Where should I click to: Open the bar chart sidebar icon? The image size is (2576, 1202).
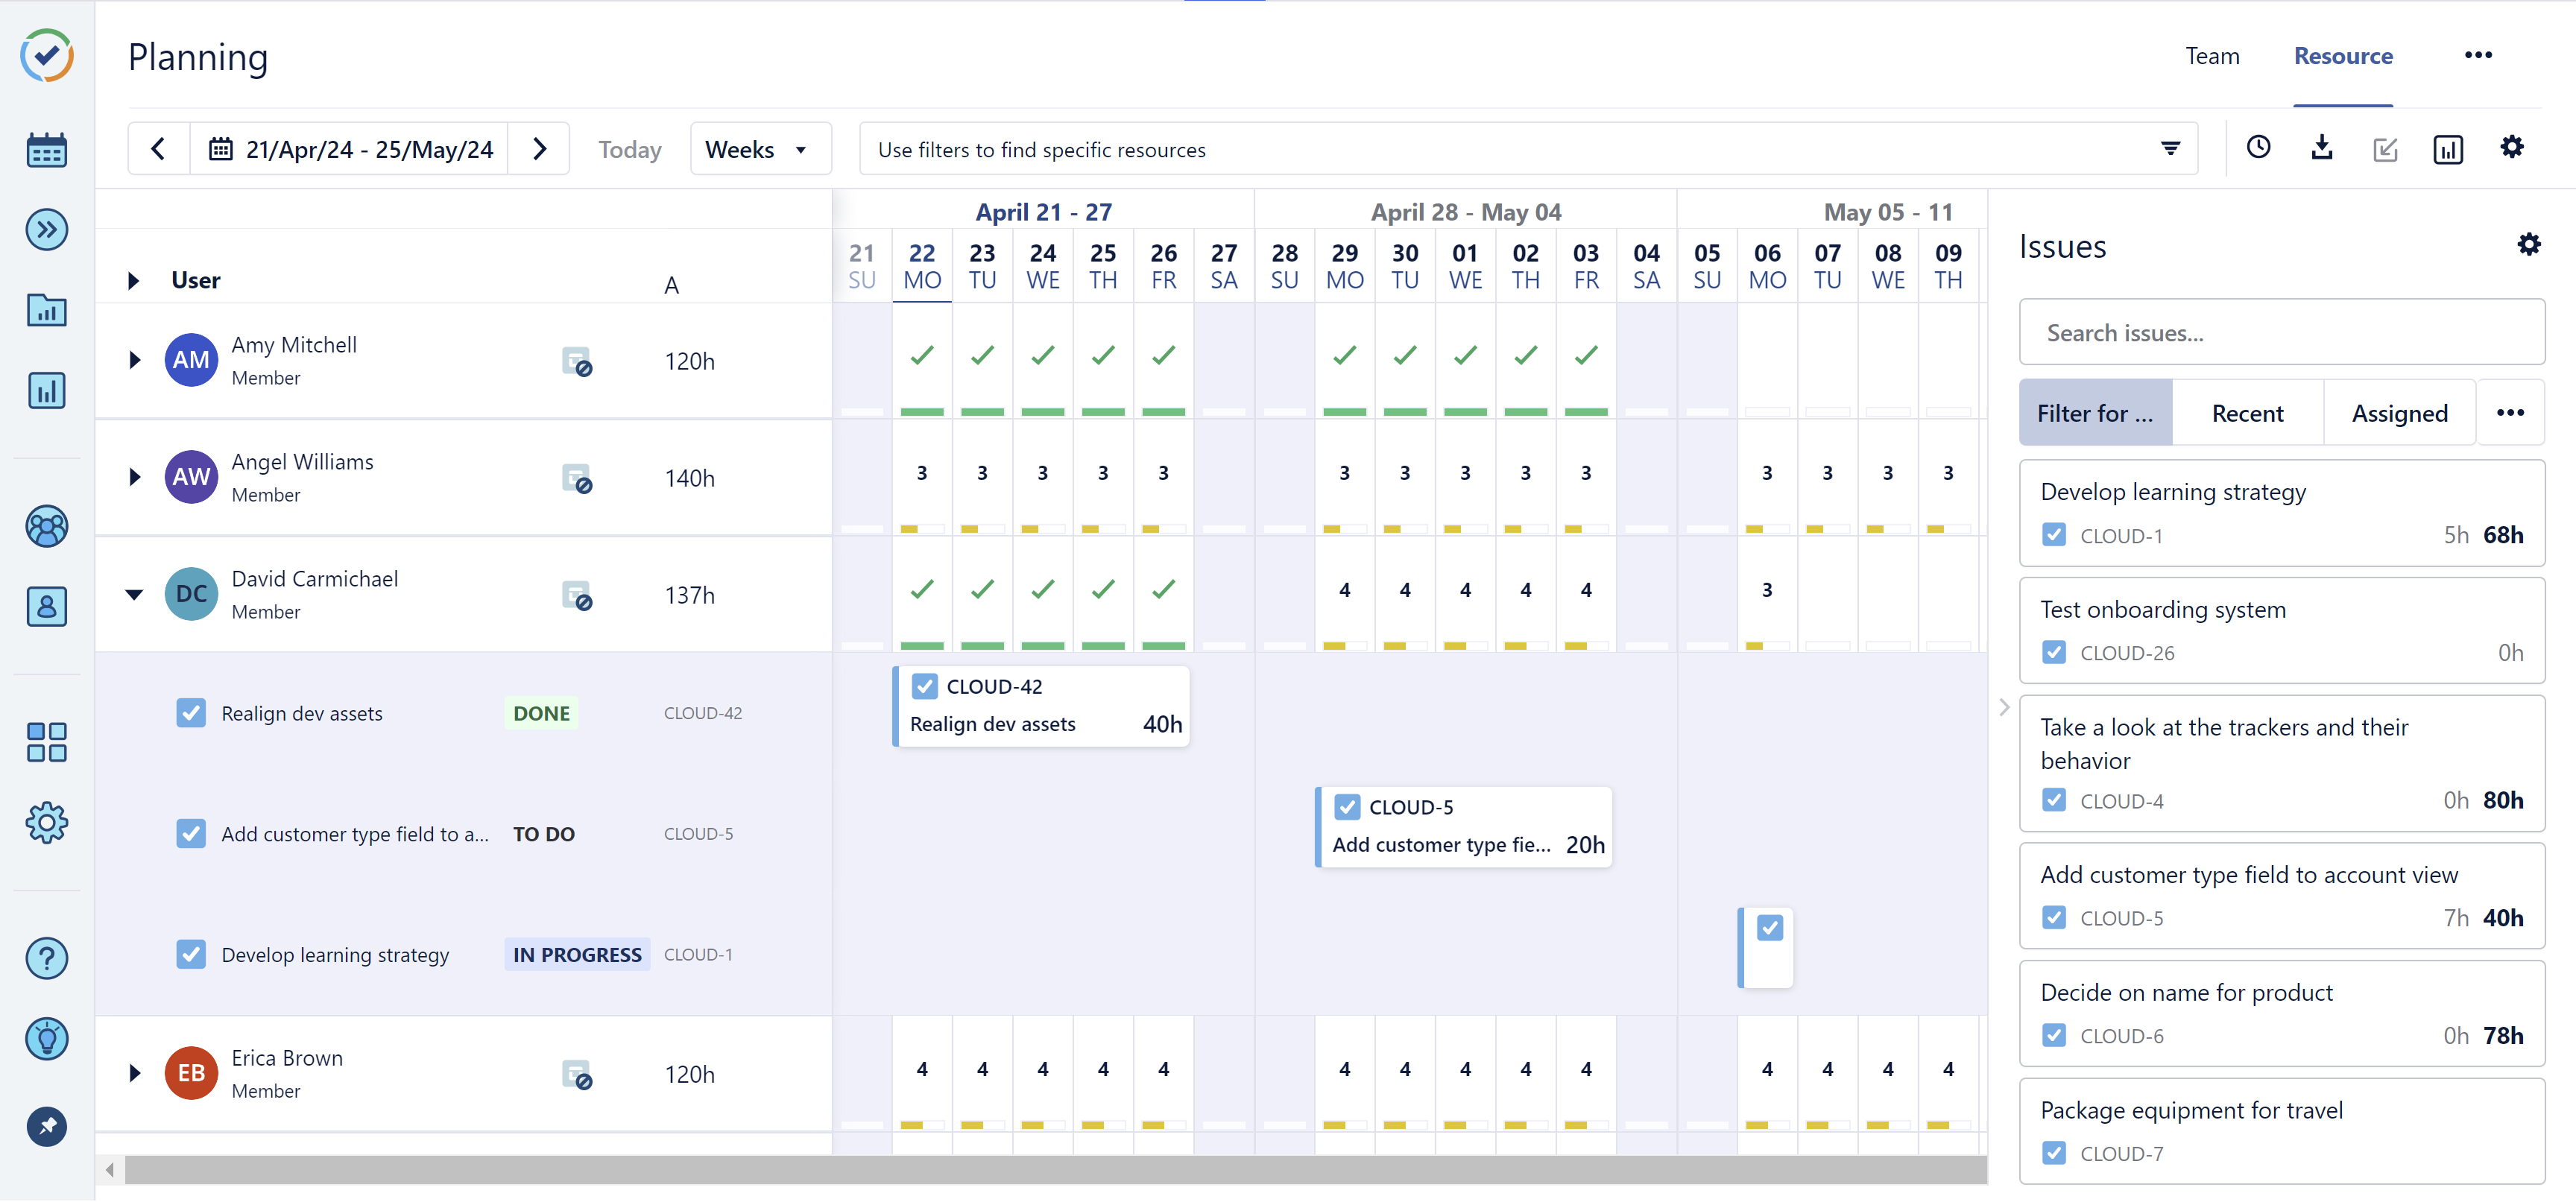(x=47, y=390)
